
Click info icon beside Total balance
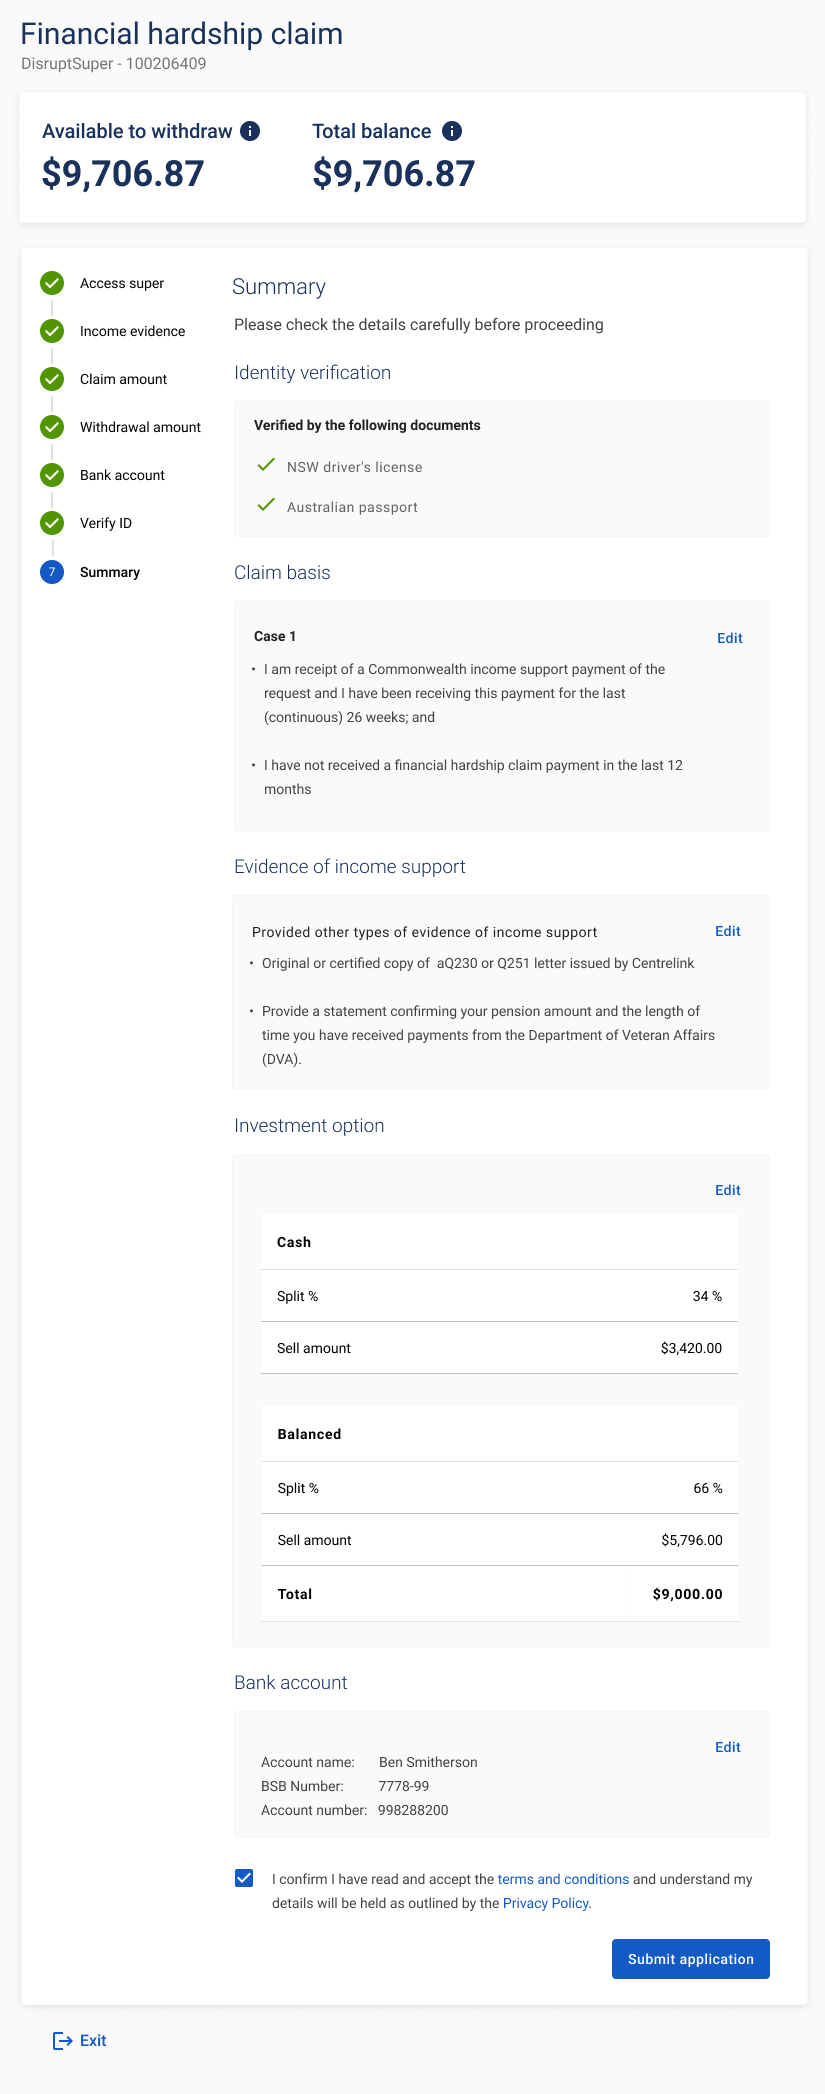452,131
